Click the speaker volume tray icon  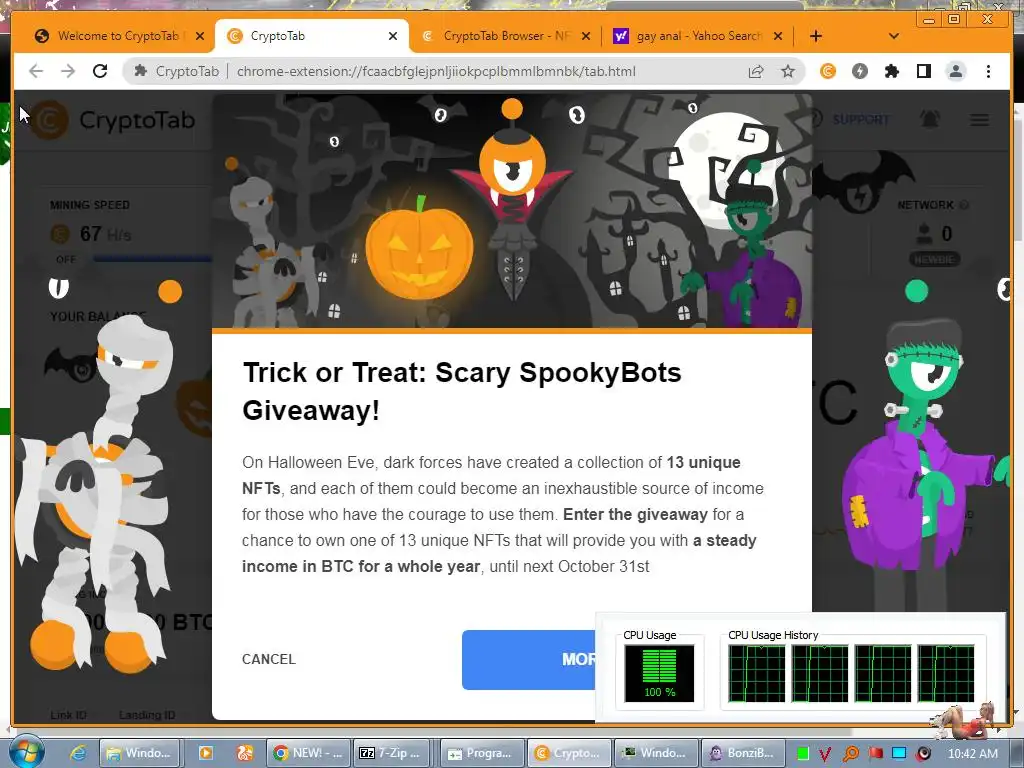pyautogui.click(x=923, y=754)
